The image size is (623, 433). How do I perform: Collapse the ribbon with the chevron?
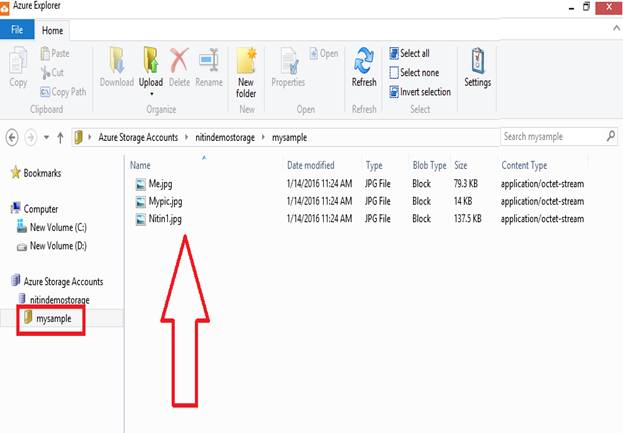click(x=616, y=28)
